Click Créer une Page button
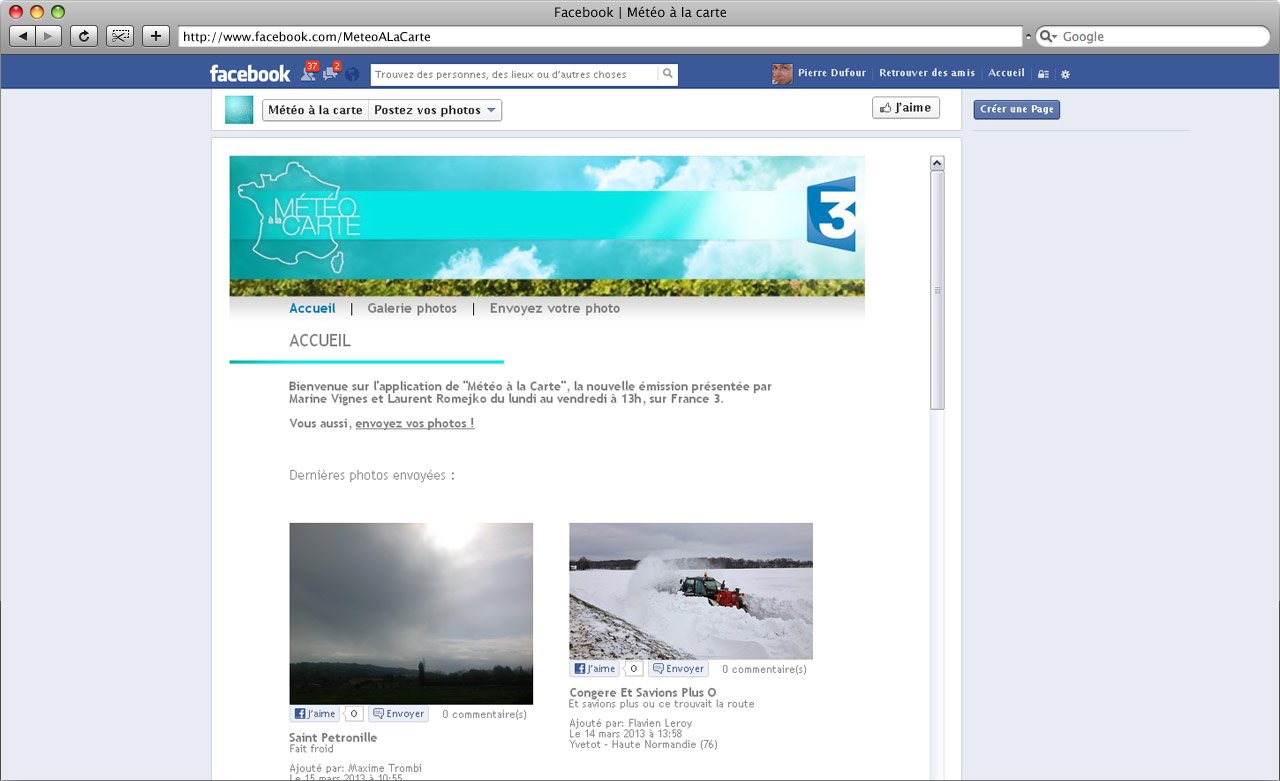The image size is (1280, 781). tap(1017, 109)
